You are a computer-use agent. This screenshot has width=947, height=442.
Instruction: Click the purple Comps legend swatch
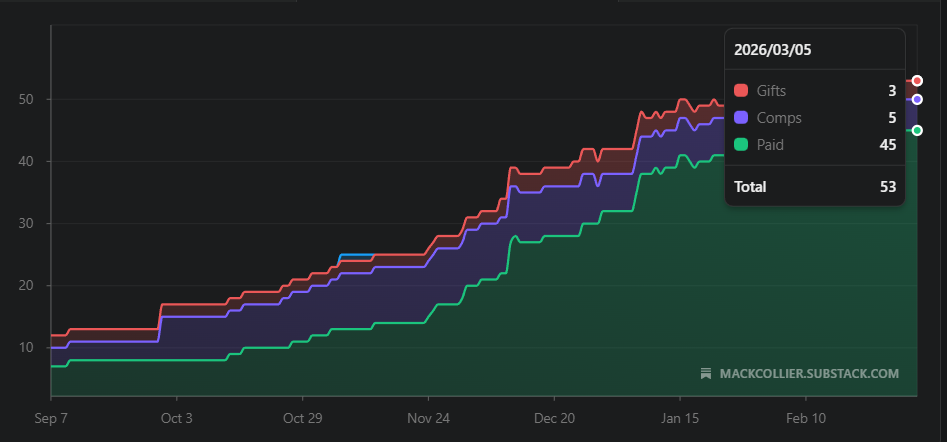point(741,118)
